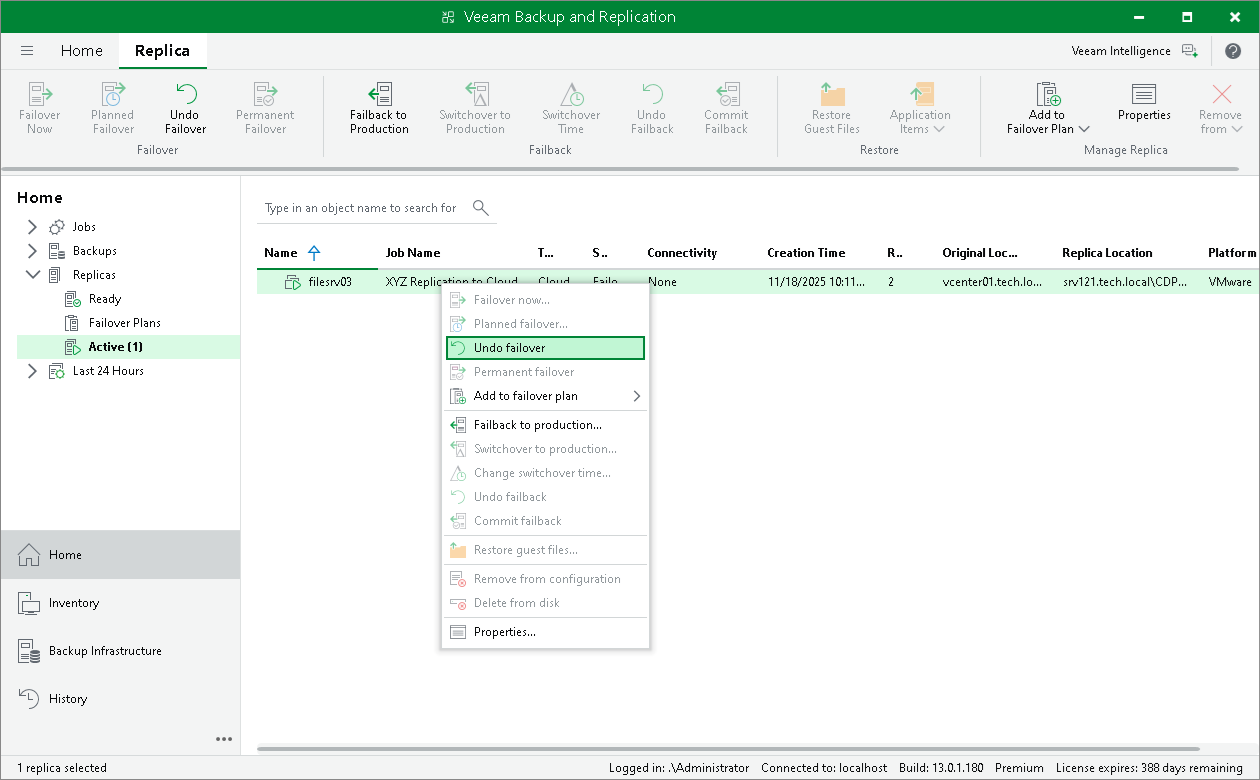Choose Undo failover in context menu
This screenshot has width=1260, height=780.
tap(545, 348)
